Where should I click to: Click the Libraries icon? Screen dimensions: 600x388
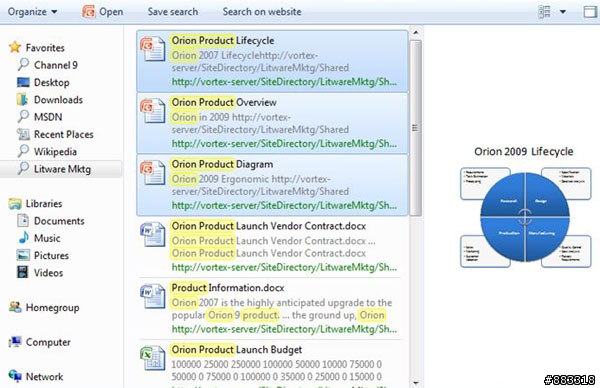(x=15, y=203)
